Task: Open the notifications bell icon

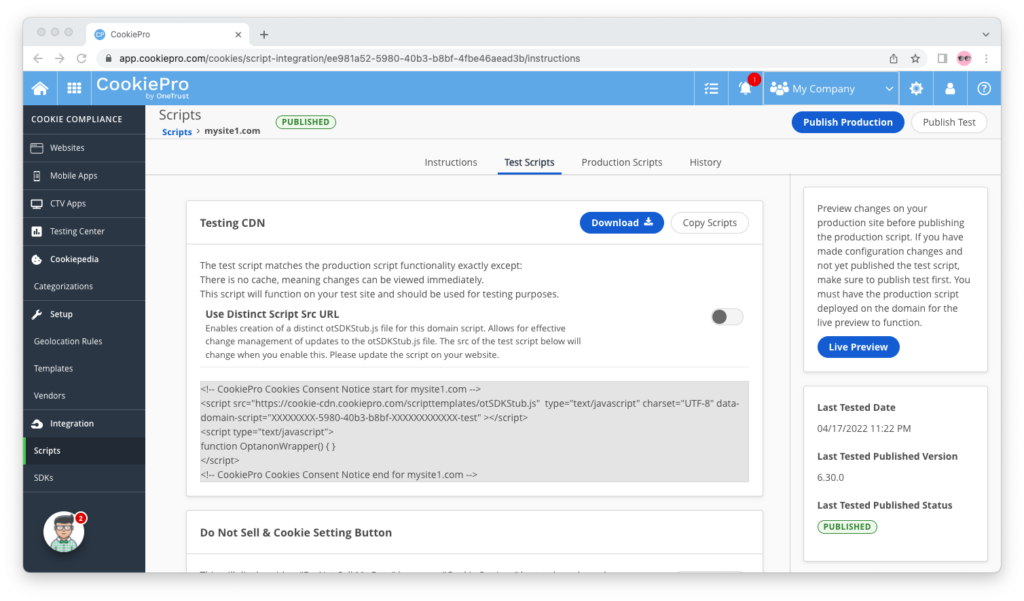Action: pos(745,88)
